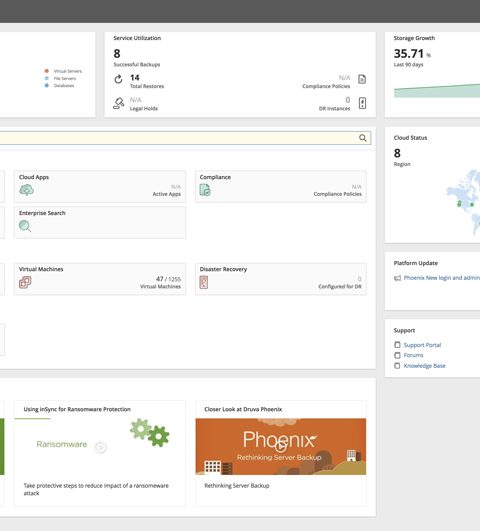Click the 'Cloud Apps' card title
The image size is (480, 531).
[34, 177]
